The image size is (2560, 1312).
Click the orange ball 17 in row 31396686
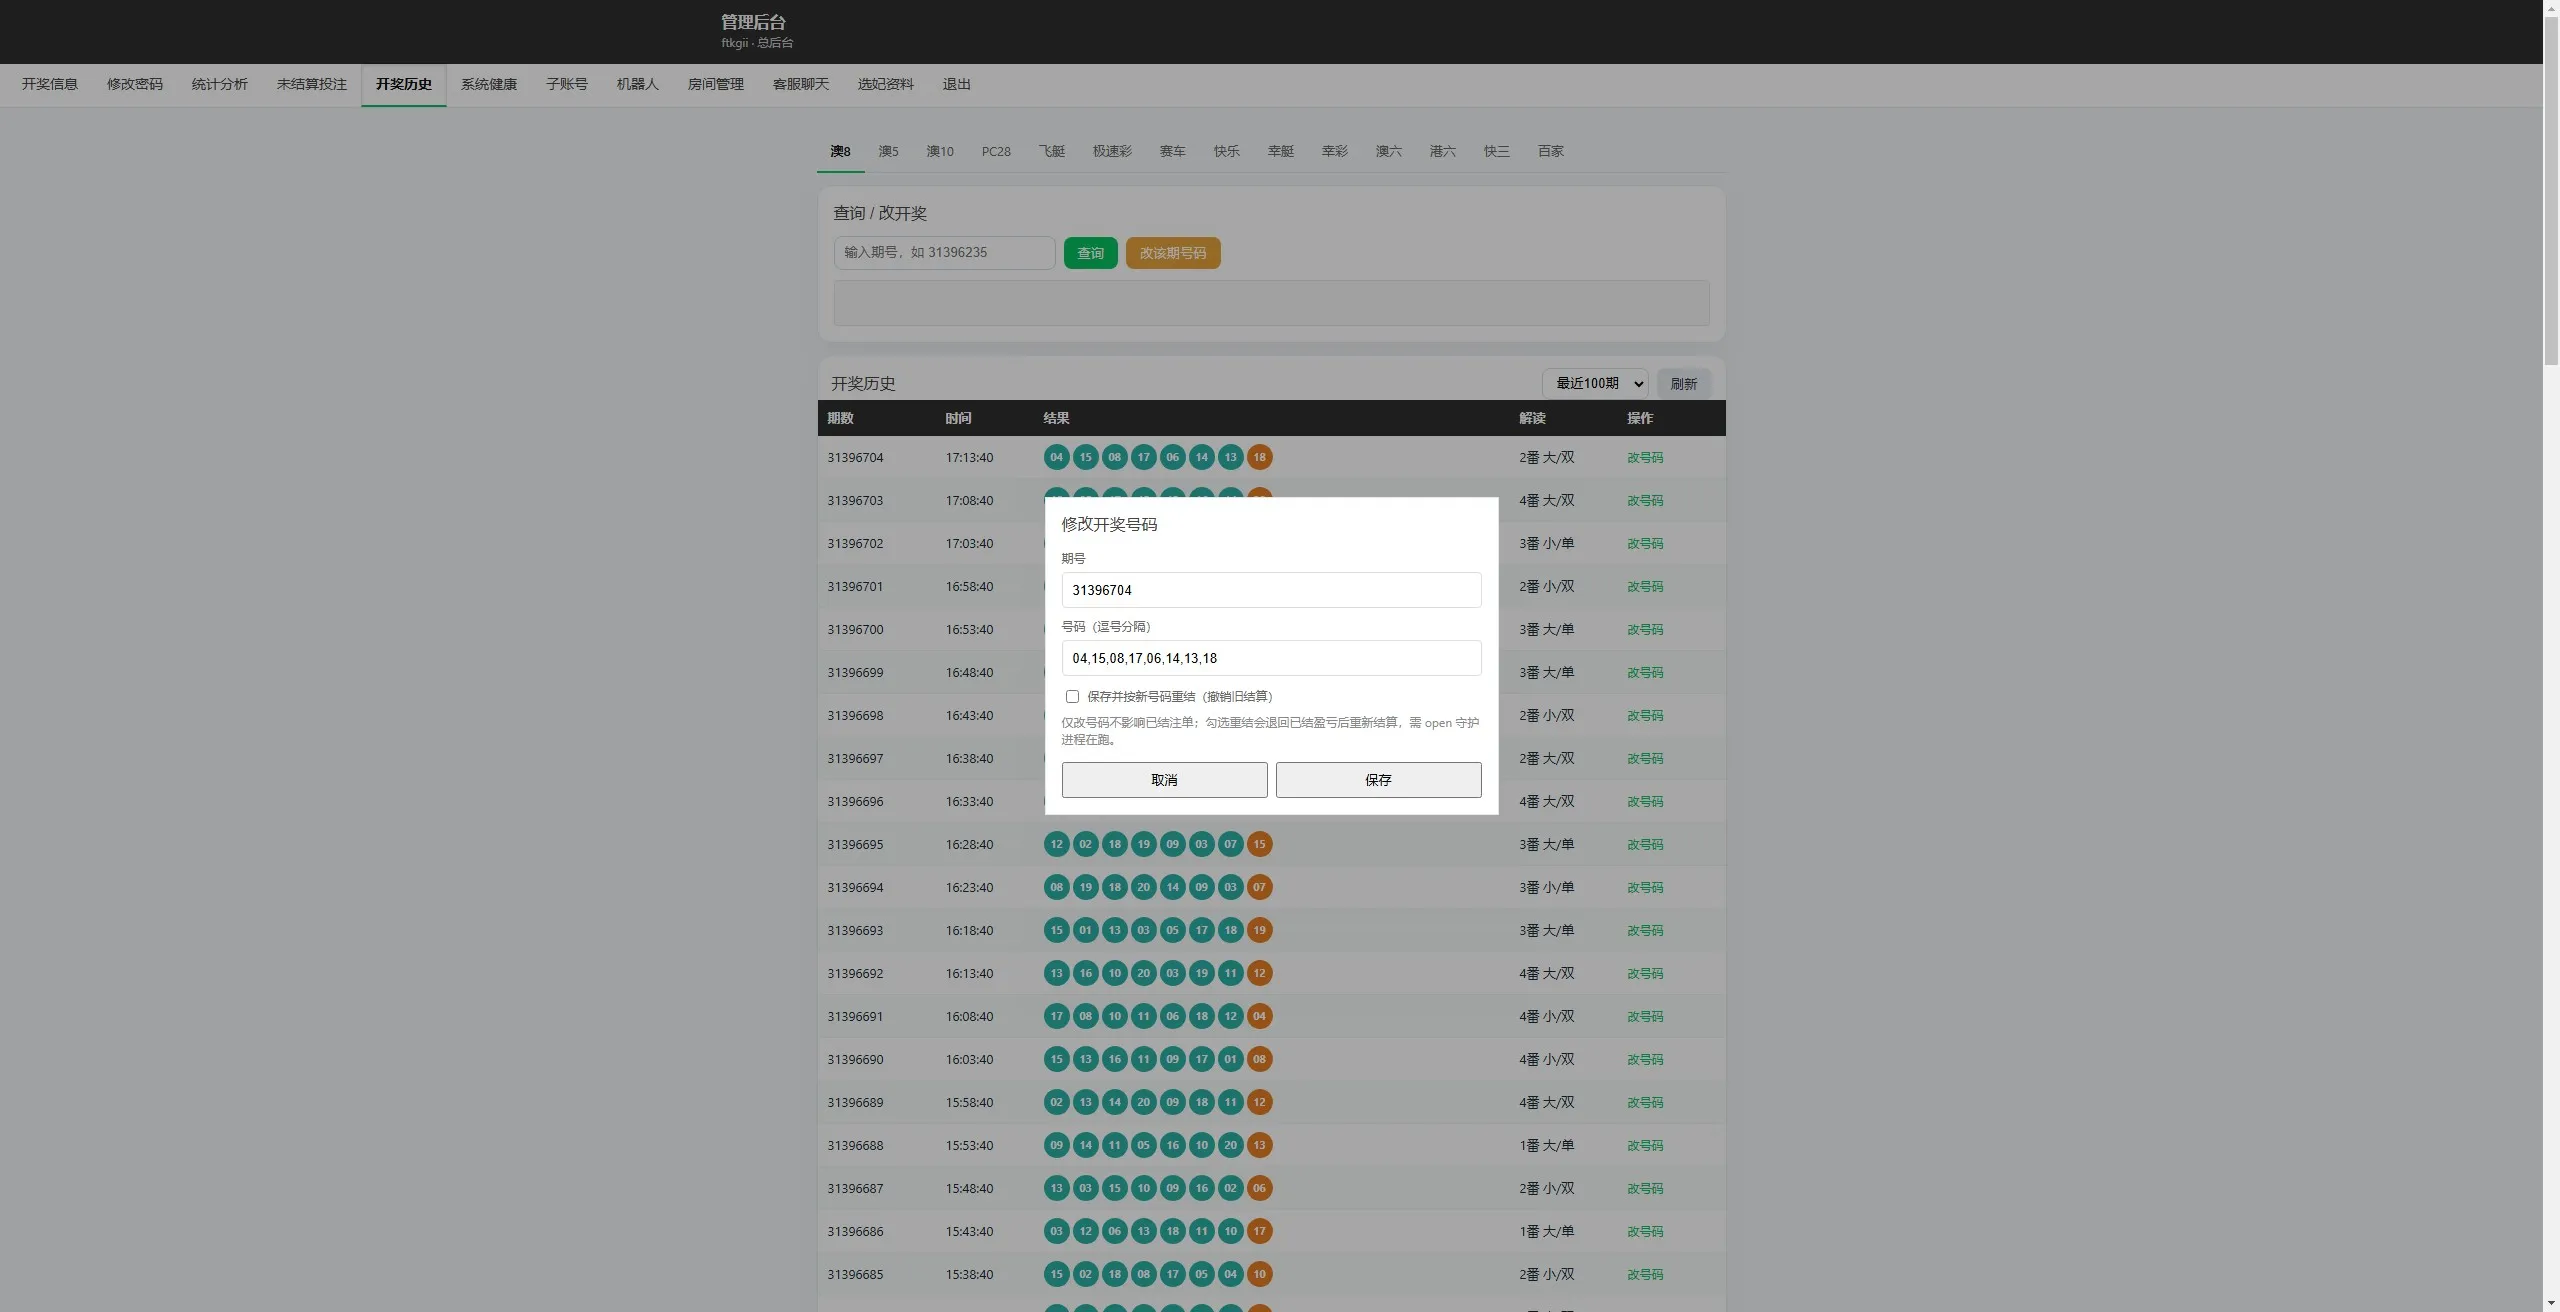tap(1260, 1231)
